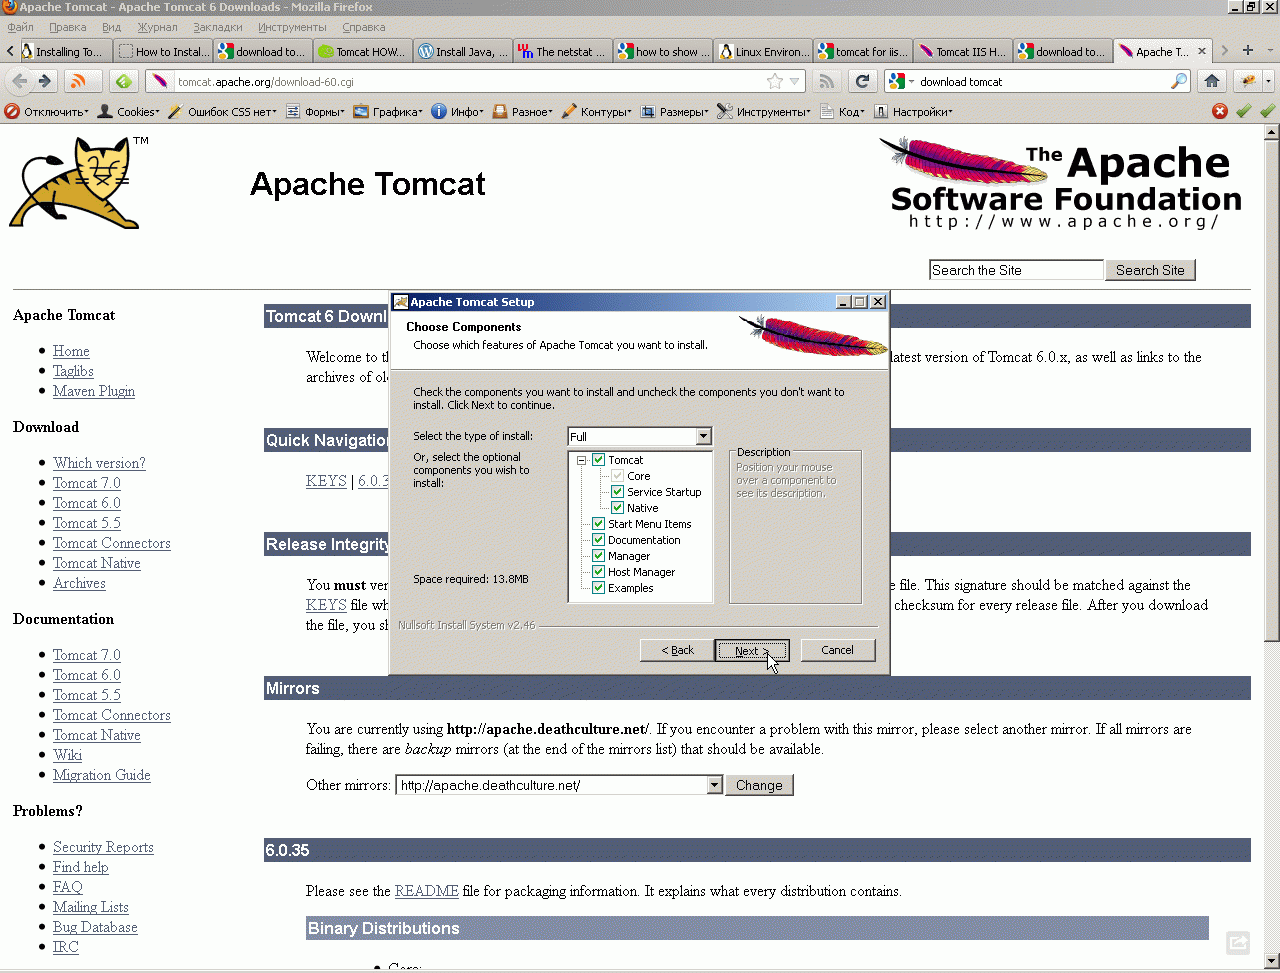Click the Back button in the installer
The width and height of the screenshot is (1280, 973).
coord(677,650)
